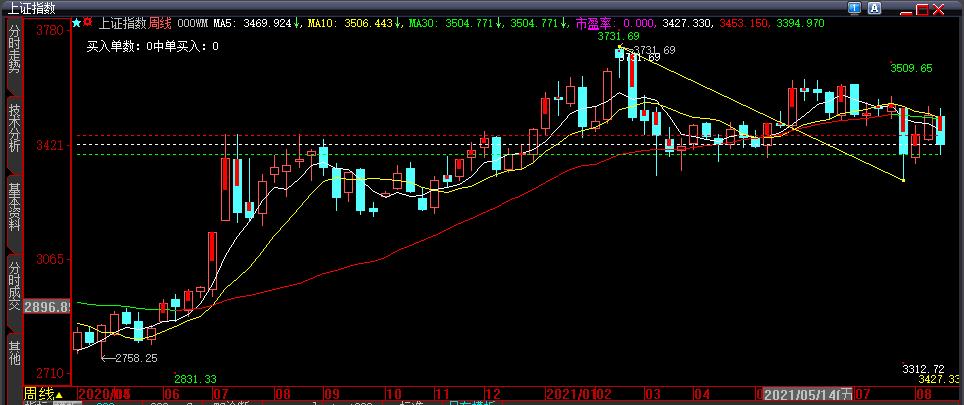Screen dimensions: 964x405
Task: Click the 12 month label on time axis
Action: pyautogui.click(x=492, y=394)
